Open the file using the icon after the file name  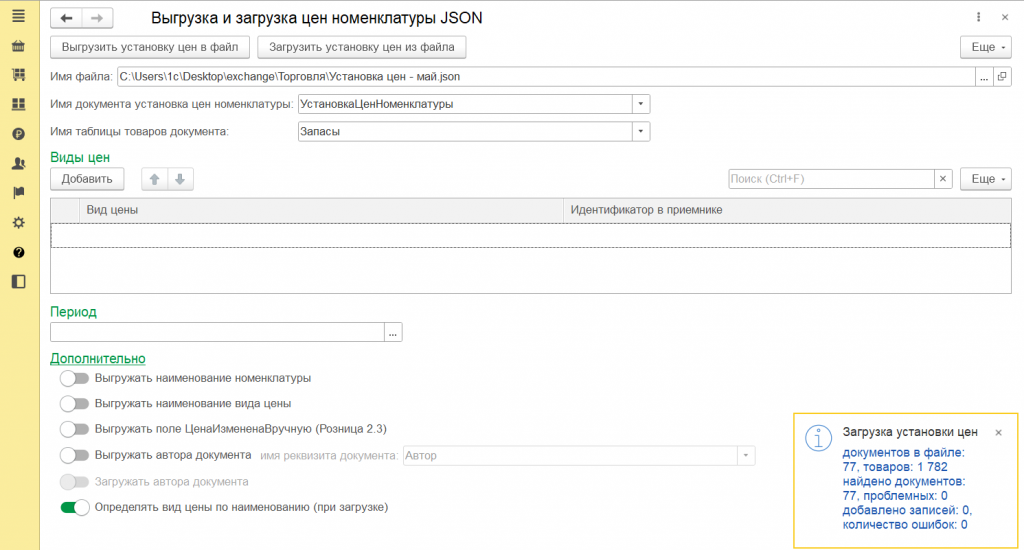pos(1002,77)
